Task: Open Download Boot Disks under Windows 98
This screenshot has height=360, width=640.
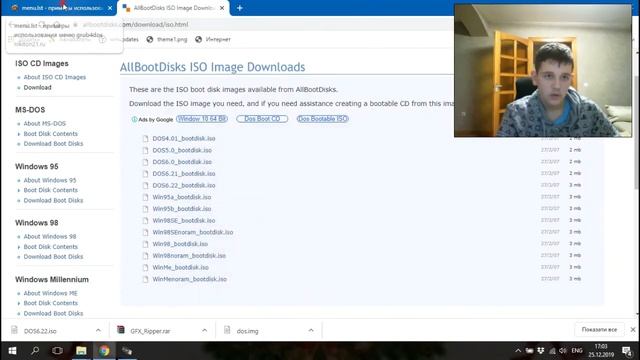Action: coord(53,257)
